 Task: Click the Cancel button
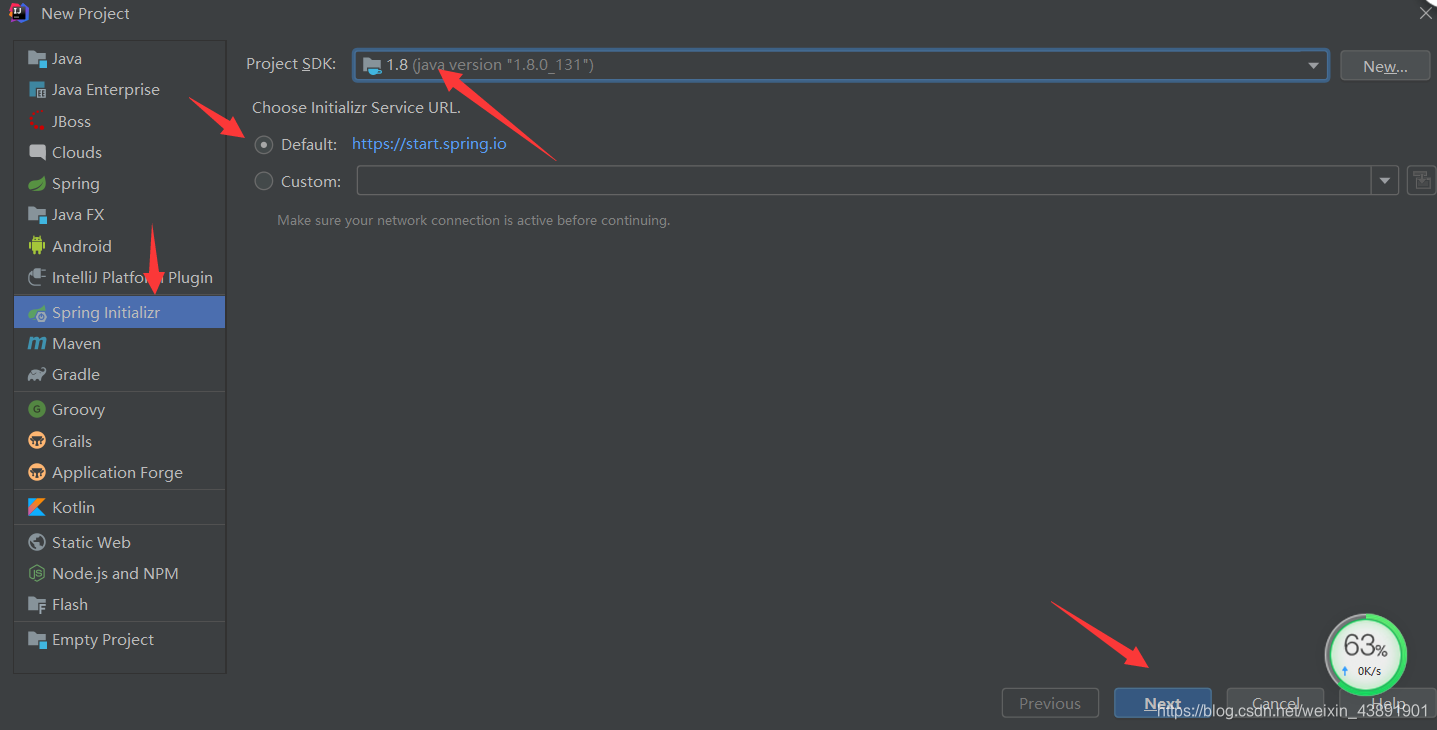click(1276, 703)
